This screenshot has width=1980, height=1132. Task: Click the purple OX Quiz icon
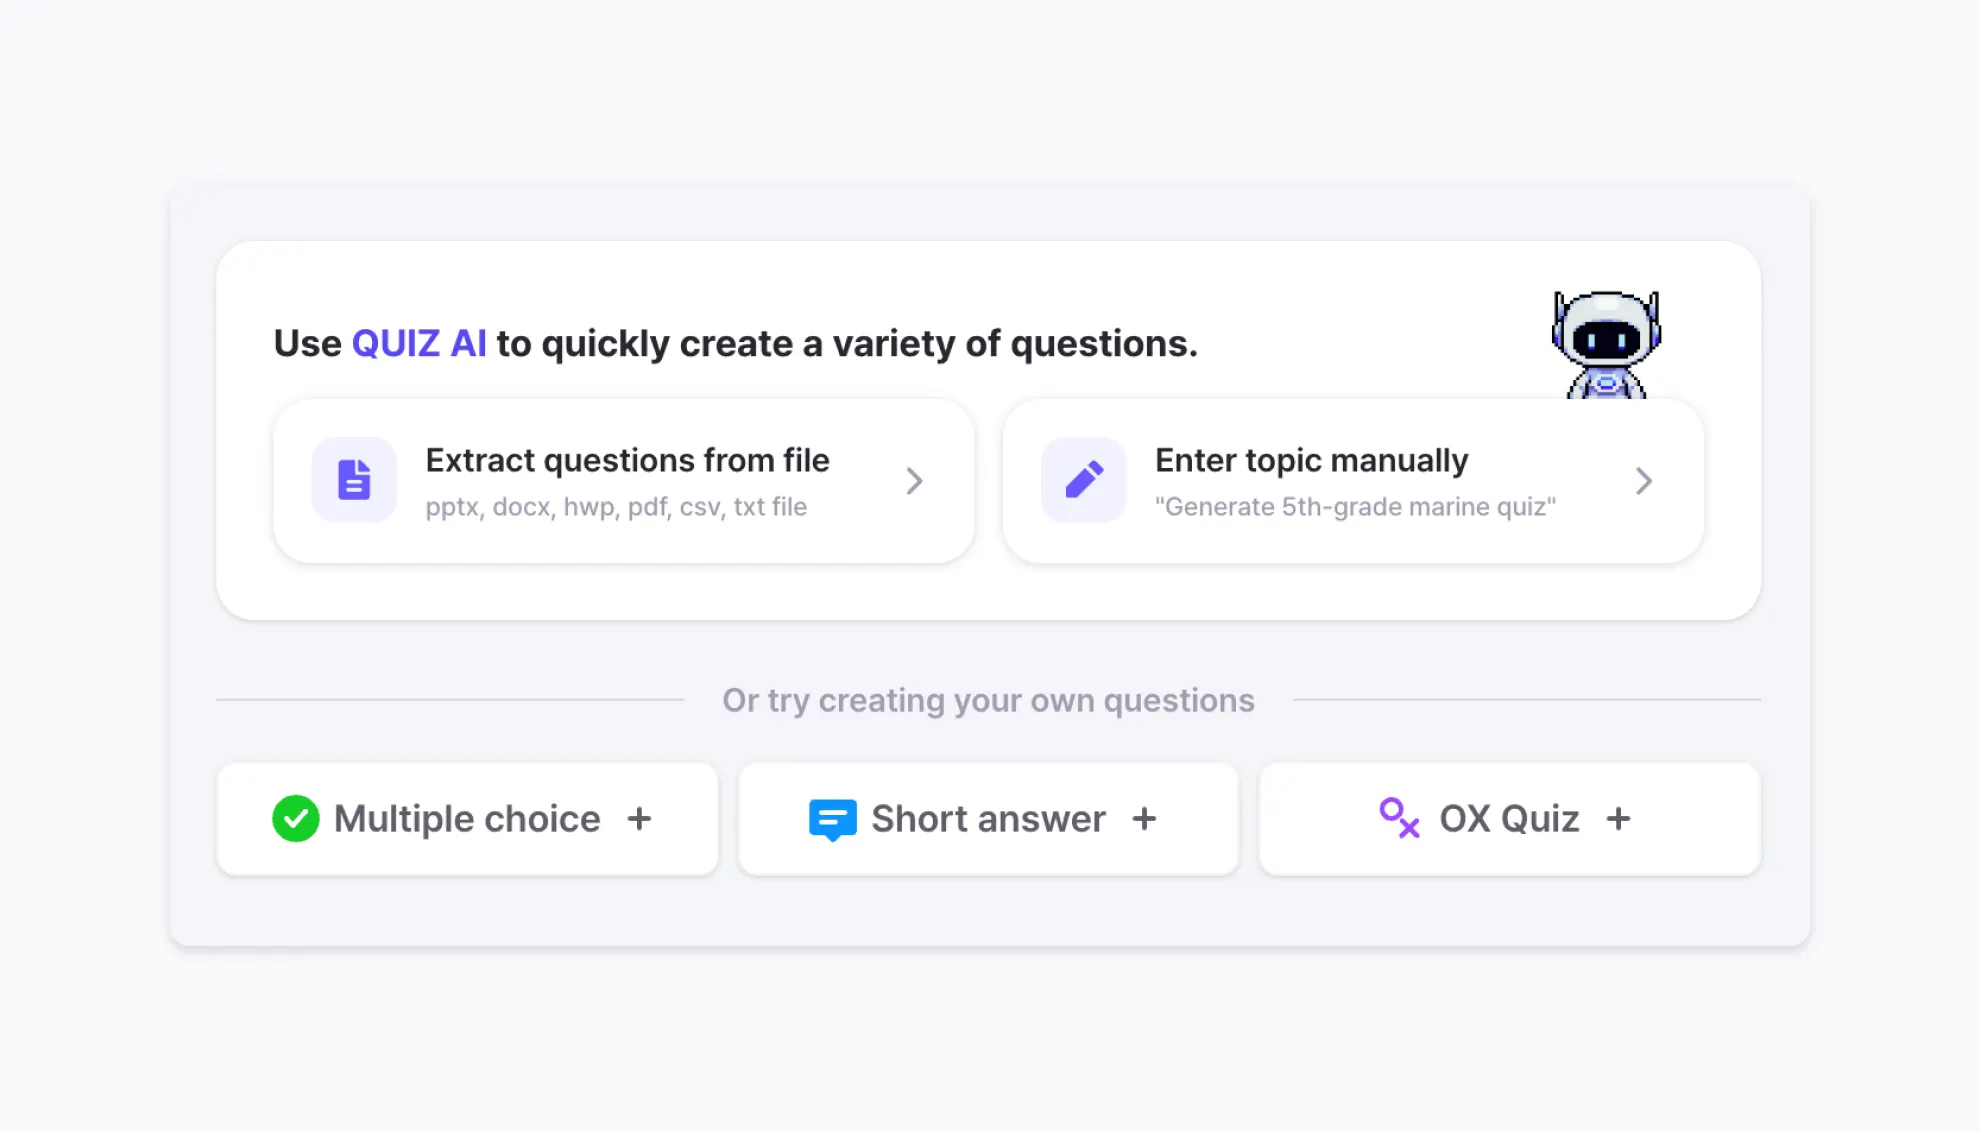click(1399, 818)
